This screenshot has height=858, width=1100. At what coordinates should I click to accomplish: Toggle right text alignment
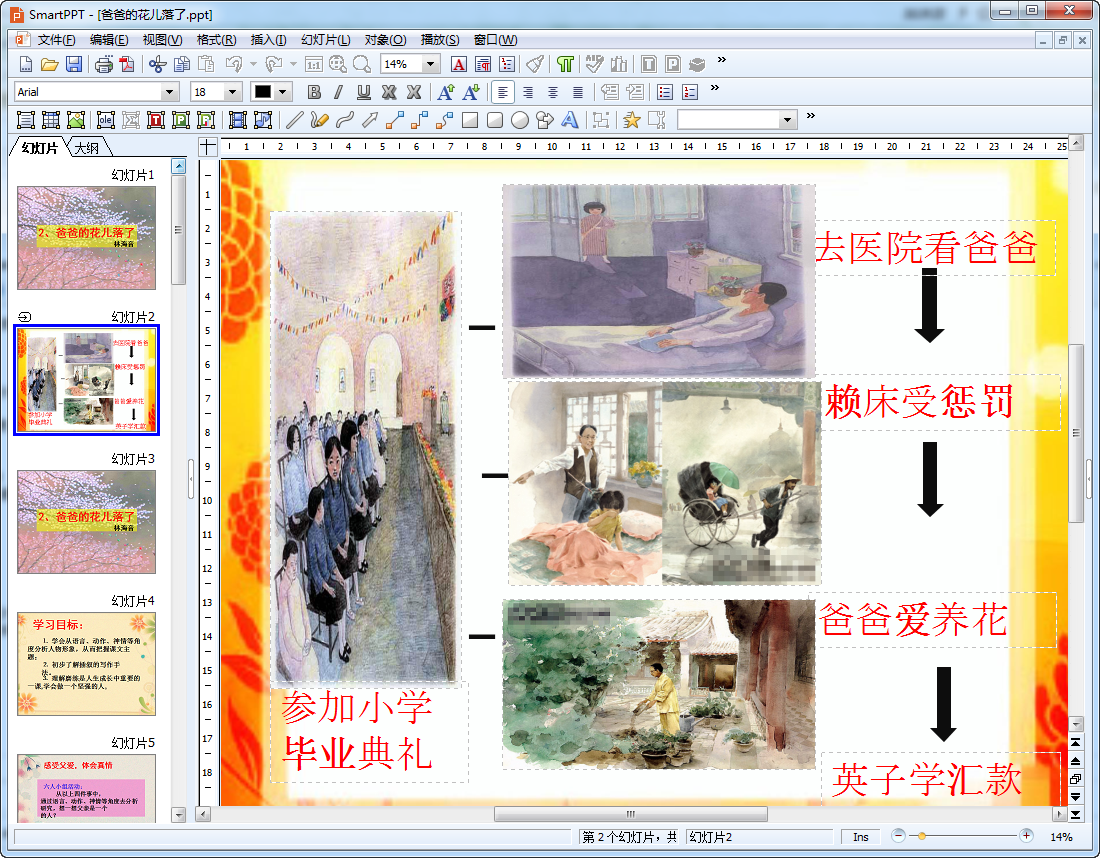tap(528, 92)
